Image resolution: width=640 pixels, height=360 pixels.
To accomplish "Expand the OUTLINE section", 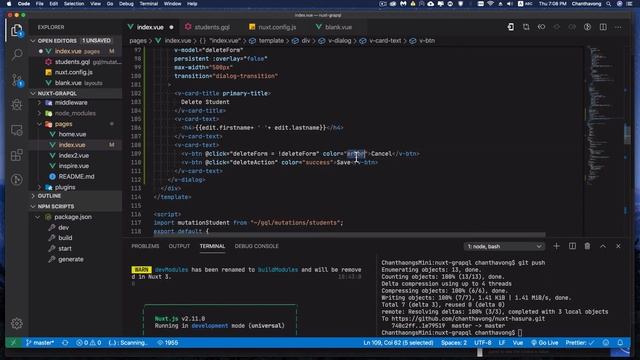I will pos(76,196).
